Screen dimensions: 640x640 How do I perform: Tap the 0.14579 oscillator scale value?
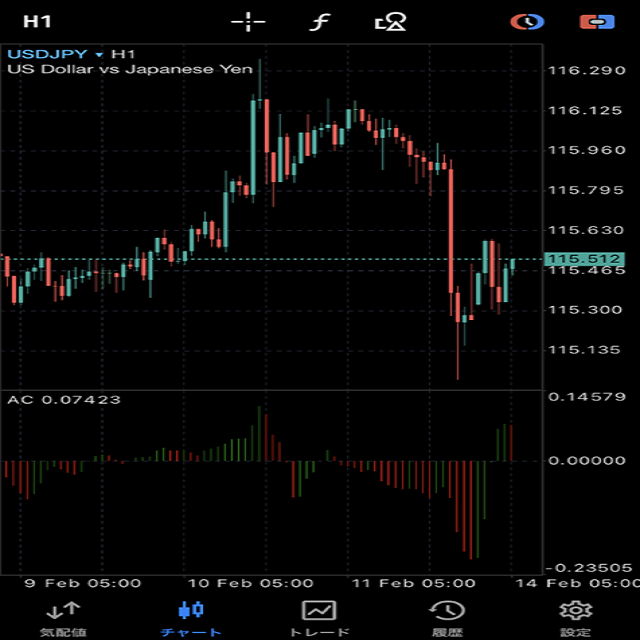click(x=587, y=397)
